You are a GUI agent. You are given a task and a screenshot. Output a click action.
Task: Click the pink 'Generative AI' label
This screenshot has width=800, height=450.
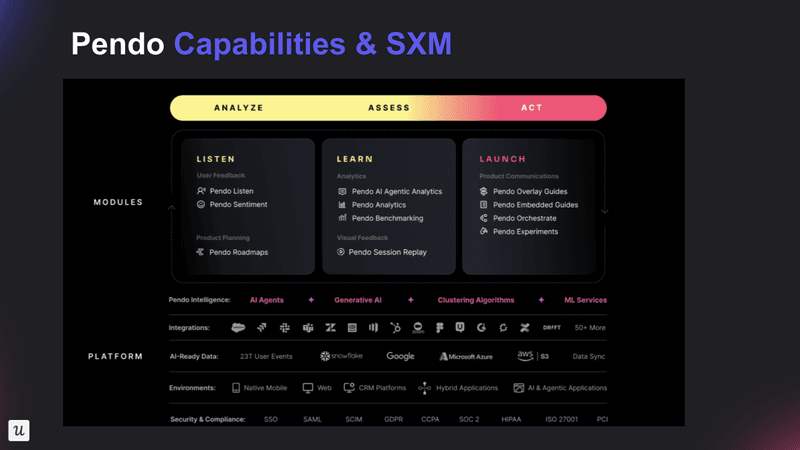pyautogui.click(x=358, y=300)
